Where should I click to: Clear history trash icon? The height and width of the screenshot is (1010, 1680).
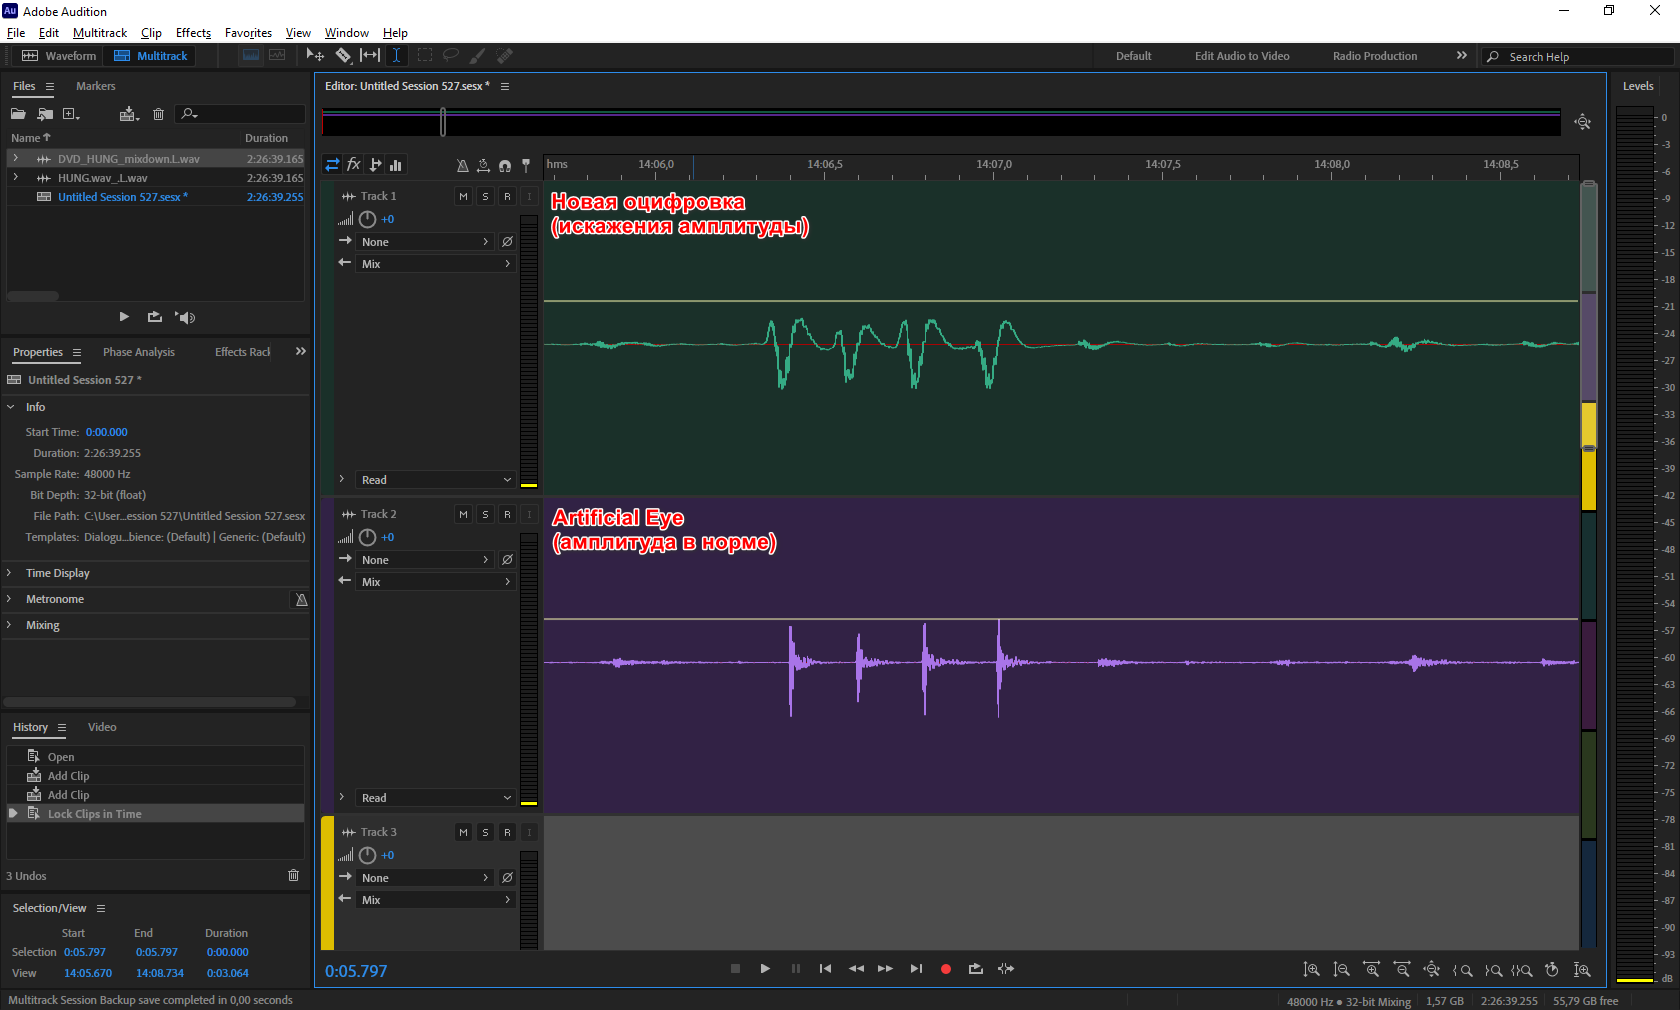[293, 875]
